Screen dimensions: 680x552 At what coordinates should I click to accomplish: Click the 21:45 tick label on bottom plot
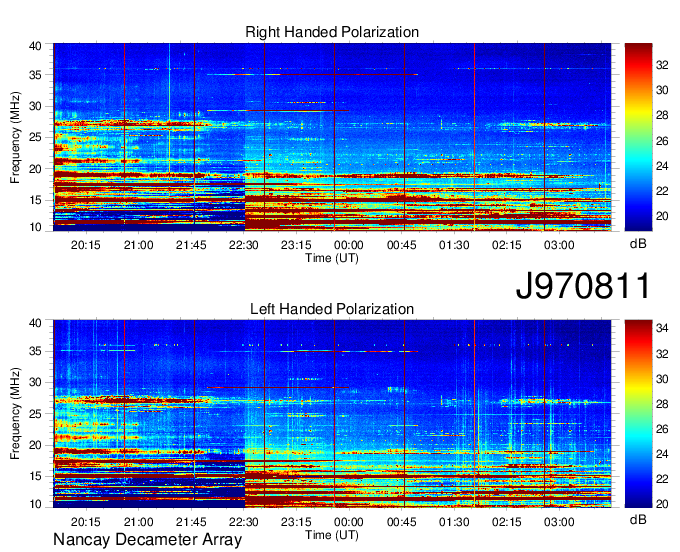(x=191, y=522)
